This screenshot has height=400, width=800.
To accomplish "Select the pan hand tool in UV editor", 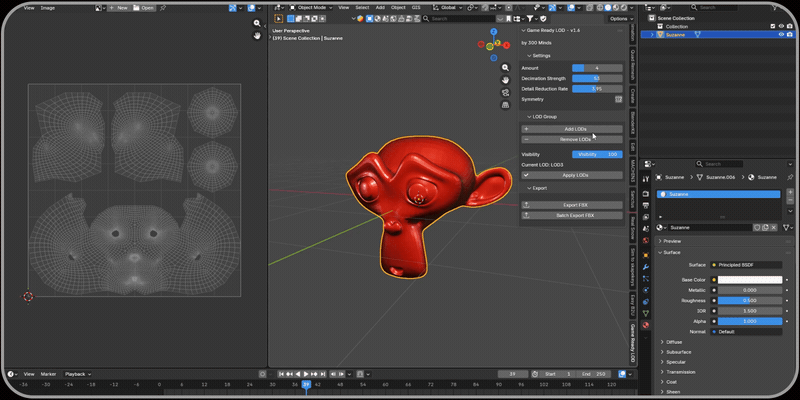I will [258, 36].
